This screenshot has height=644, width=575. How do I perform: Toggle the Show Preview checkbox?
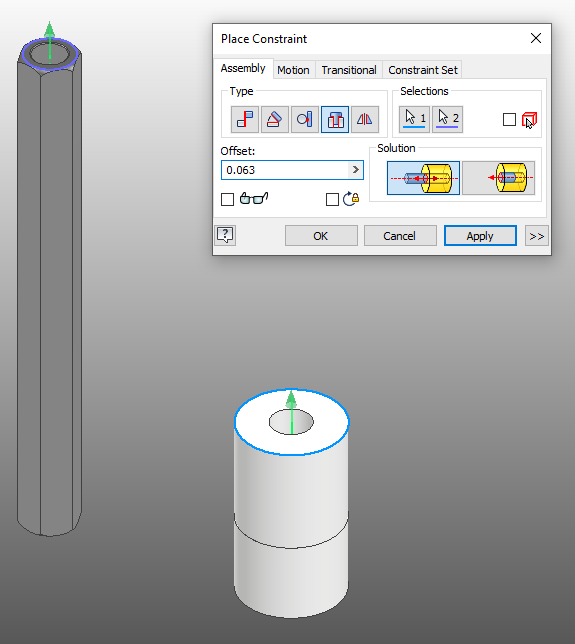pos(228,200)
